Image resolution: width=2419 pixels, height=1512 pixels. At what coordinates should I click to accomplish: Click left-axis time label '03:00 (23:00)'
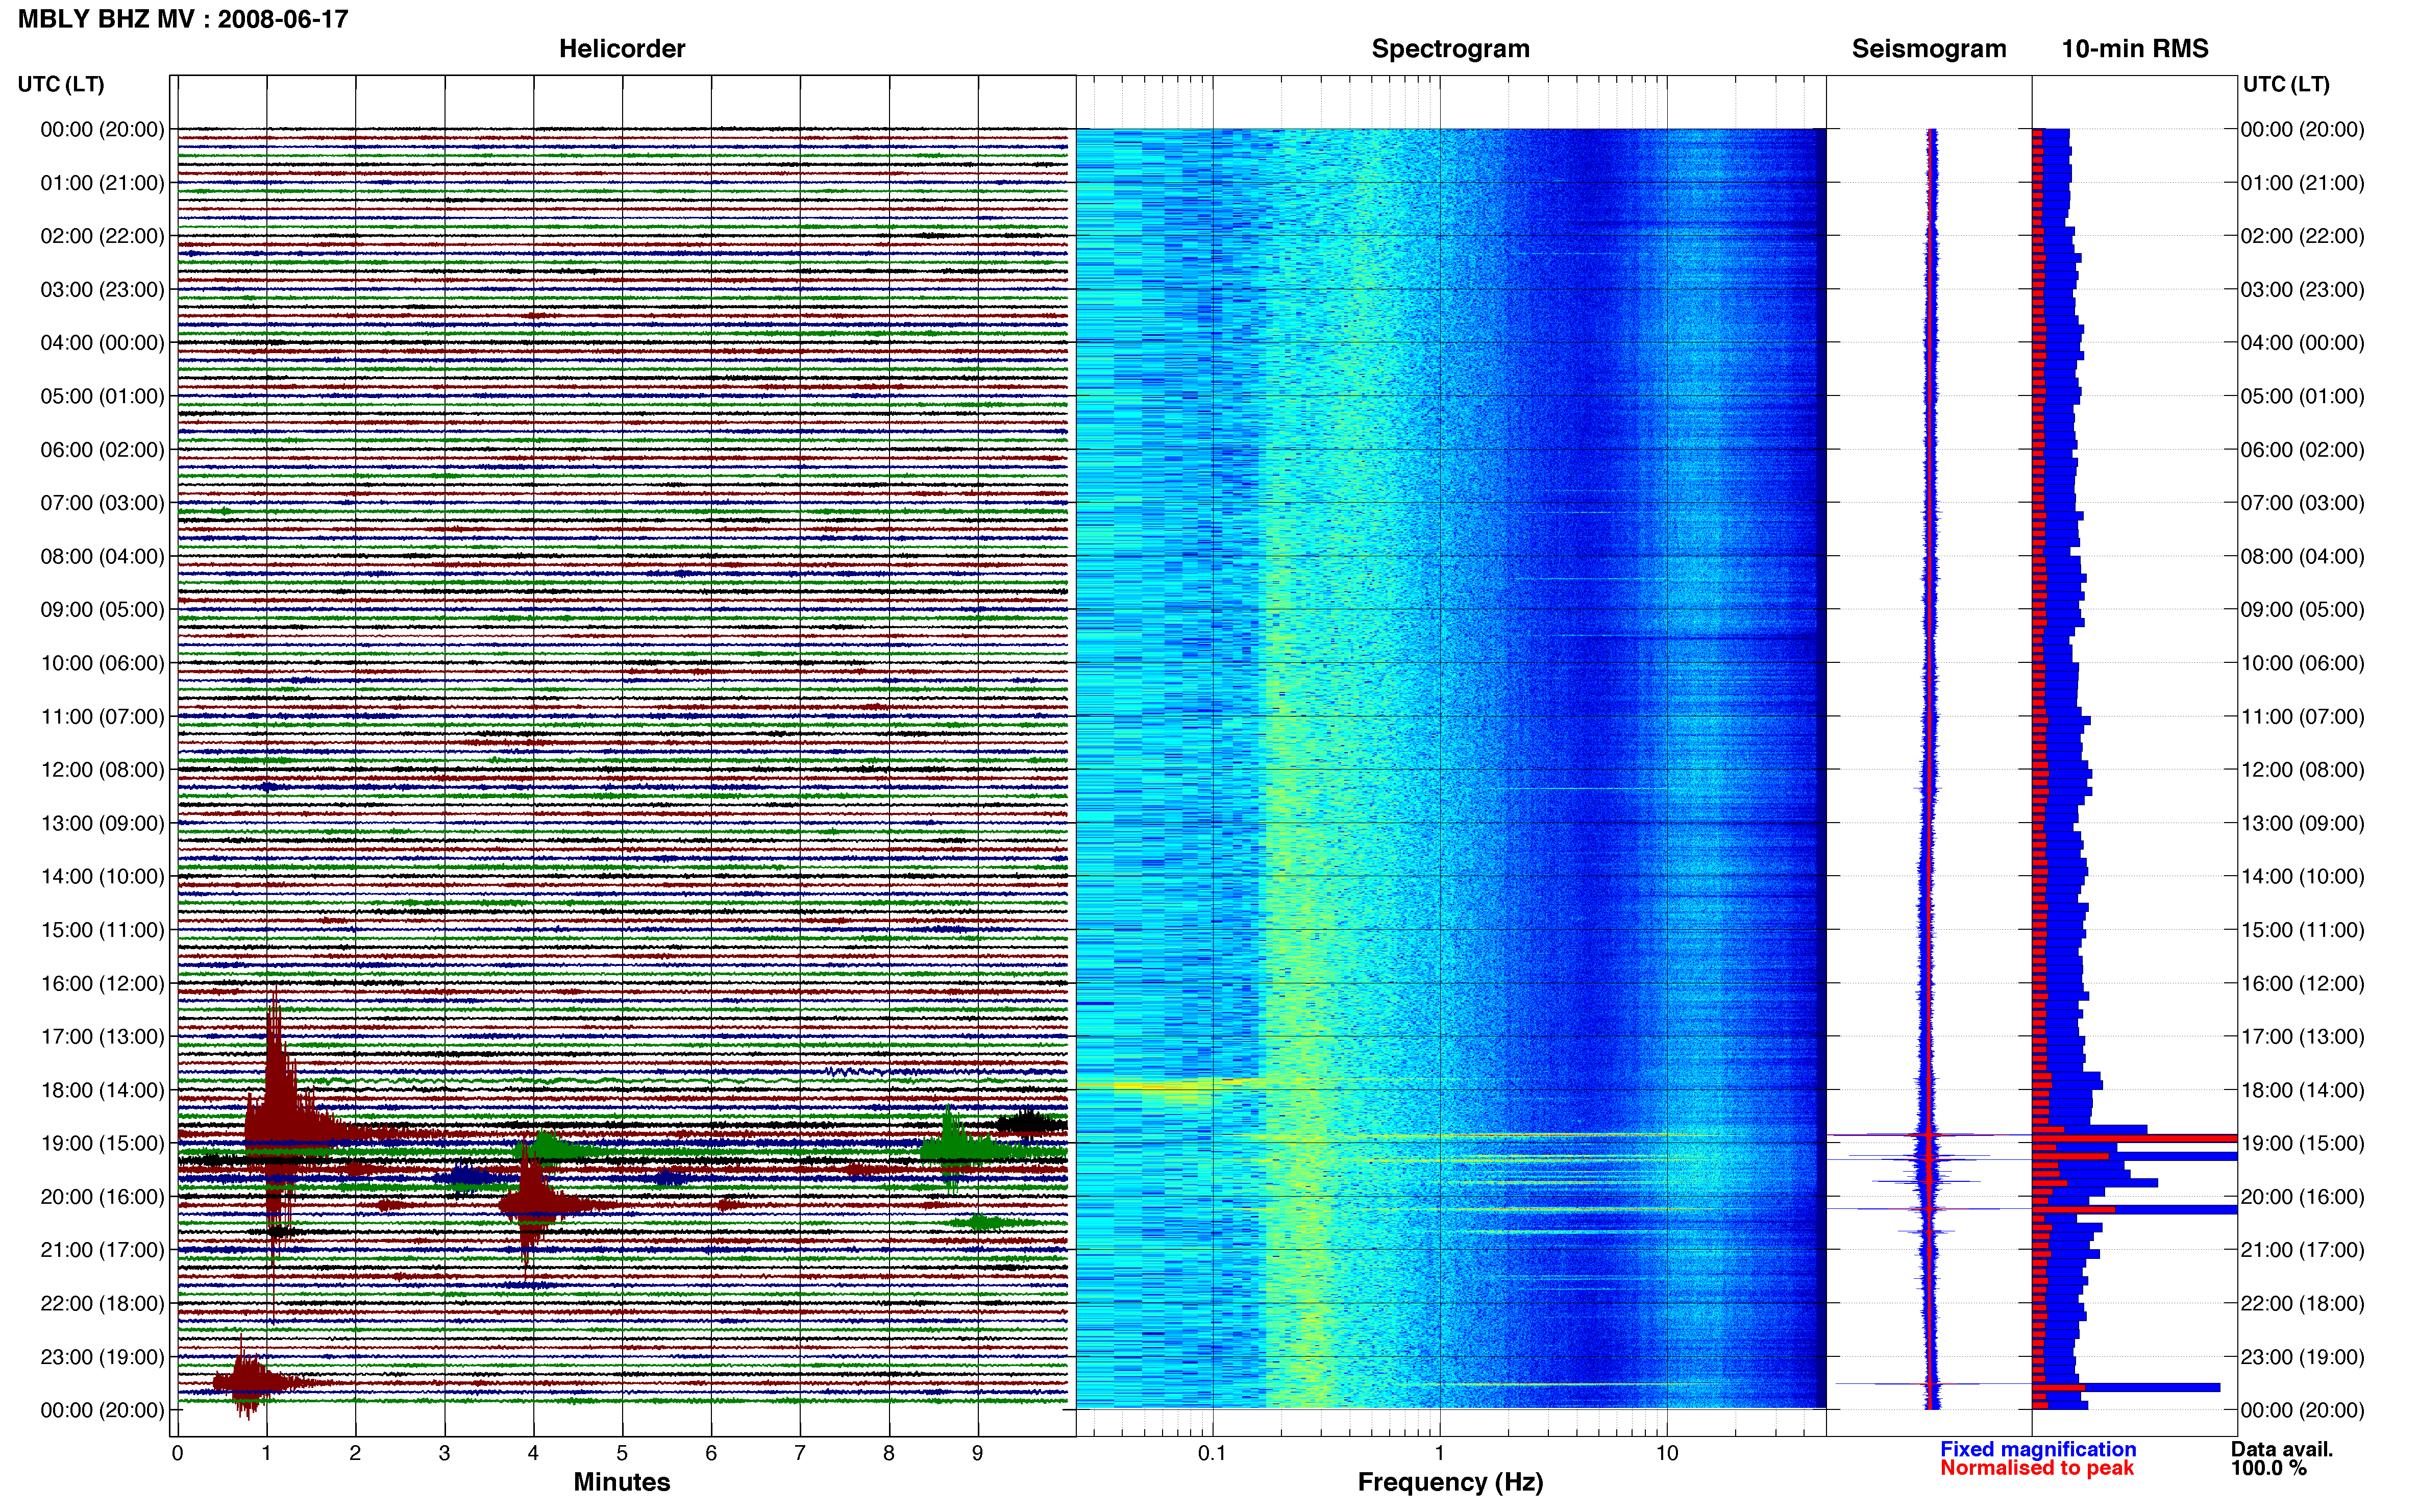click(102, 290)
